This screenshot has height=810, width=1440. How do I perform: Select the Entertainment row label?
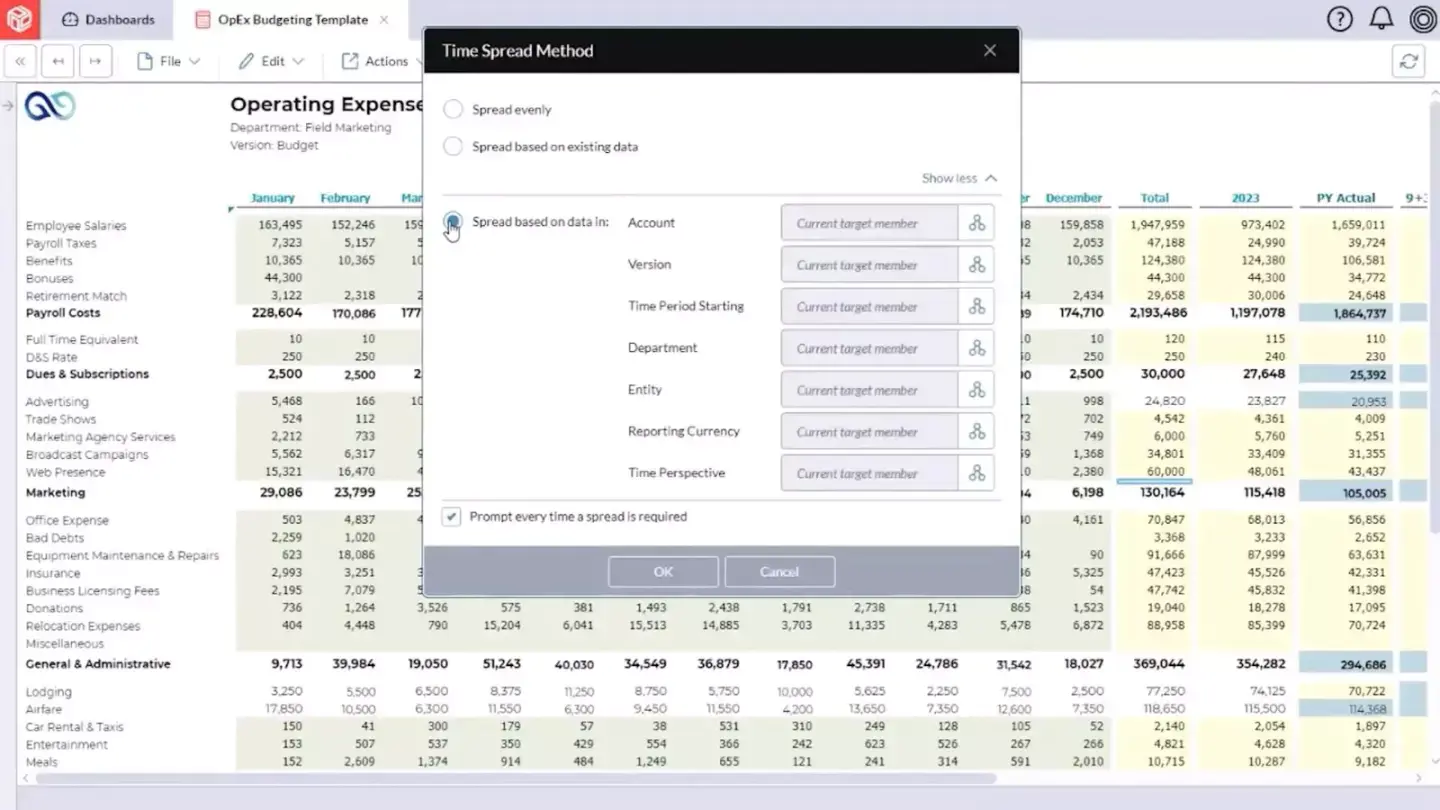[x=66, y=745]
